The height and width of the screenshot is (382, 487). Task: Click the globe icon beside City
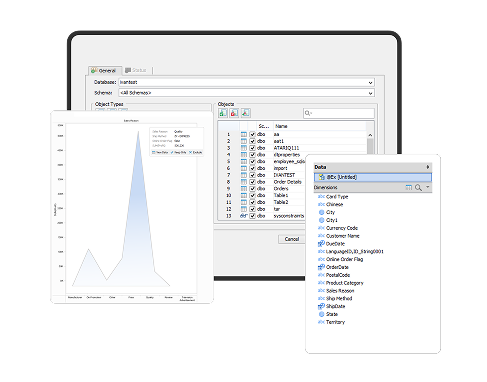321,212
